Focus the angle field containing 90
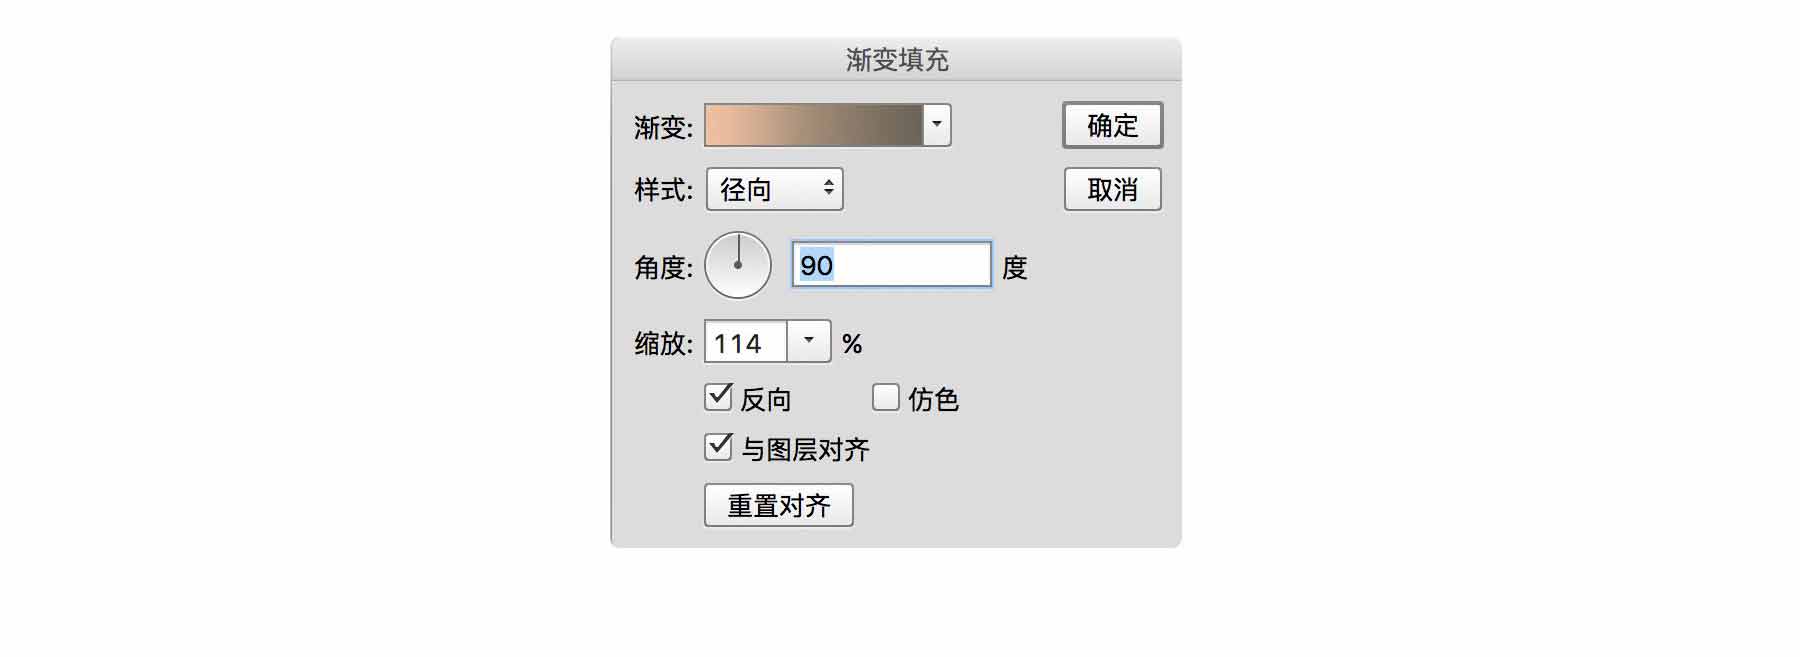 pos(891,266)
